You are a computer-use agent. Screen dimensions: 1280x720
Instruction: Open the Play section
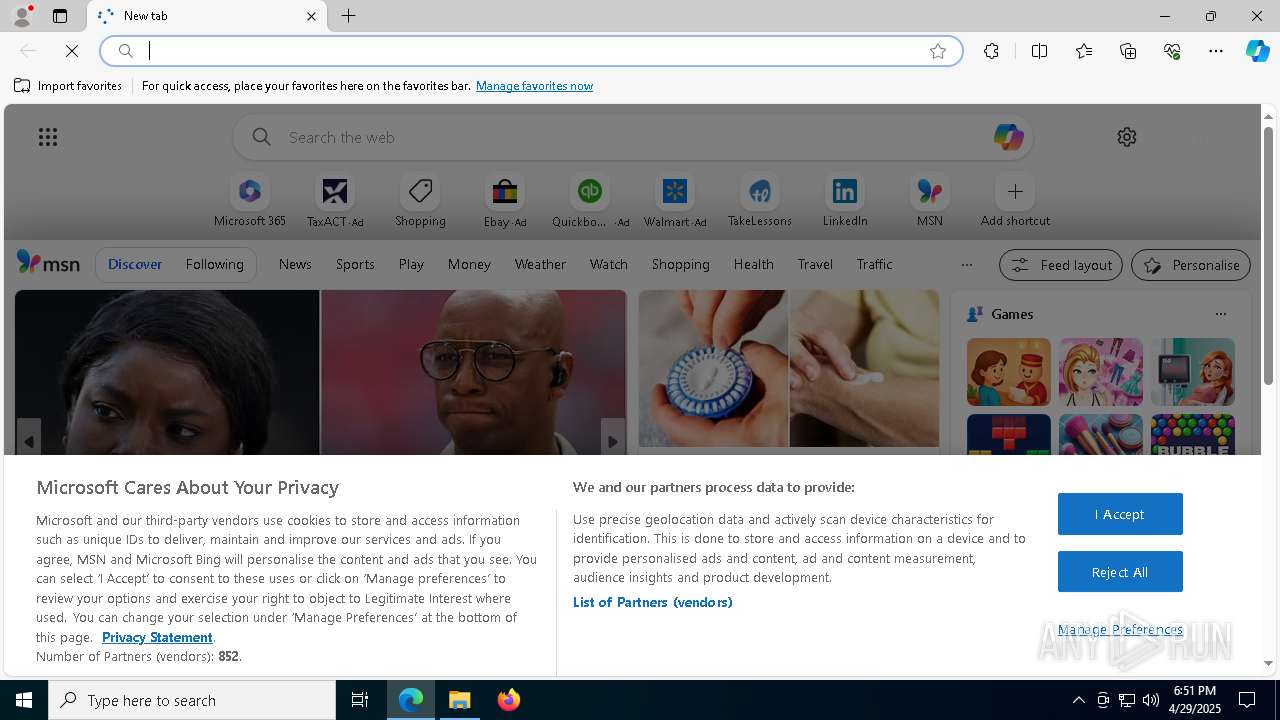click(411, 264)
